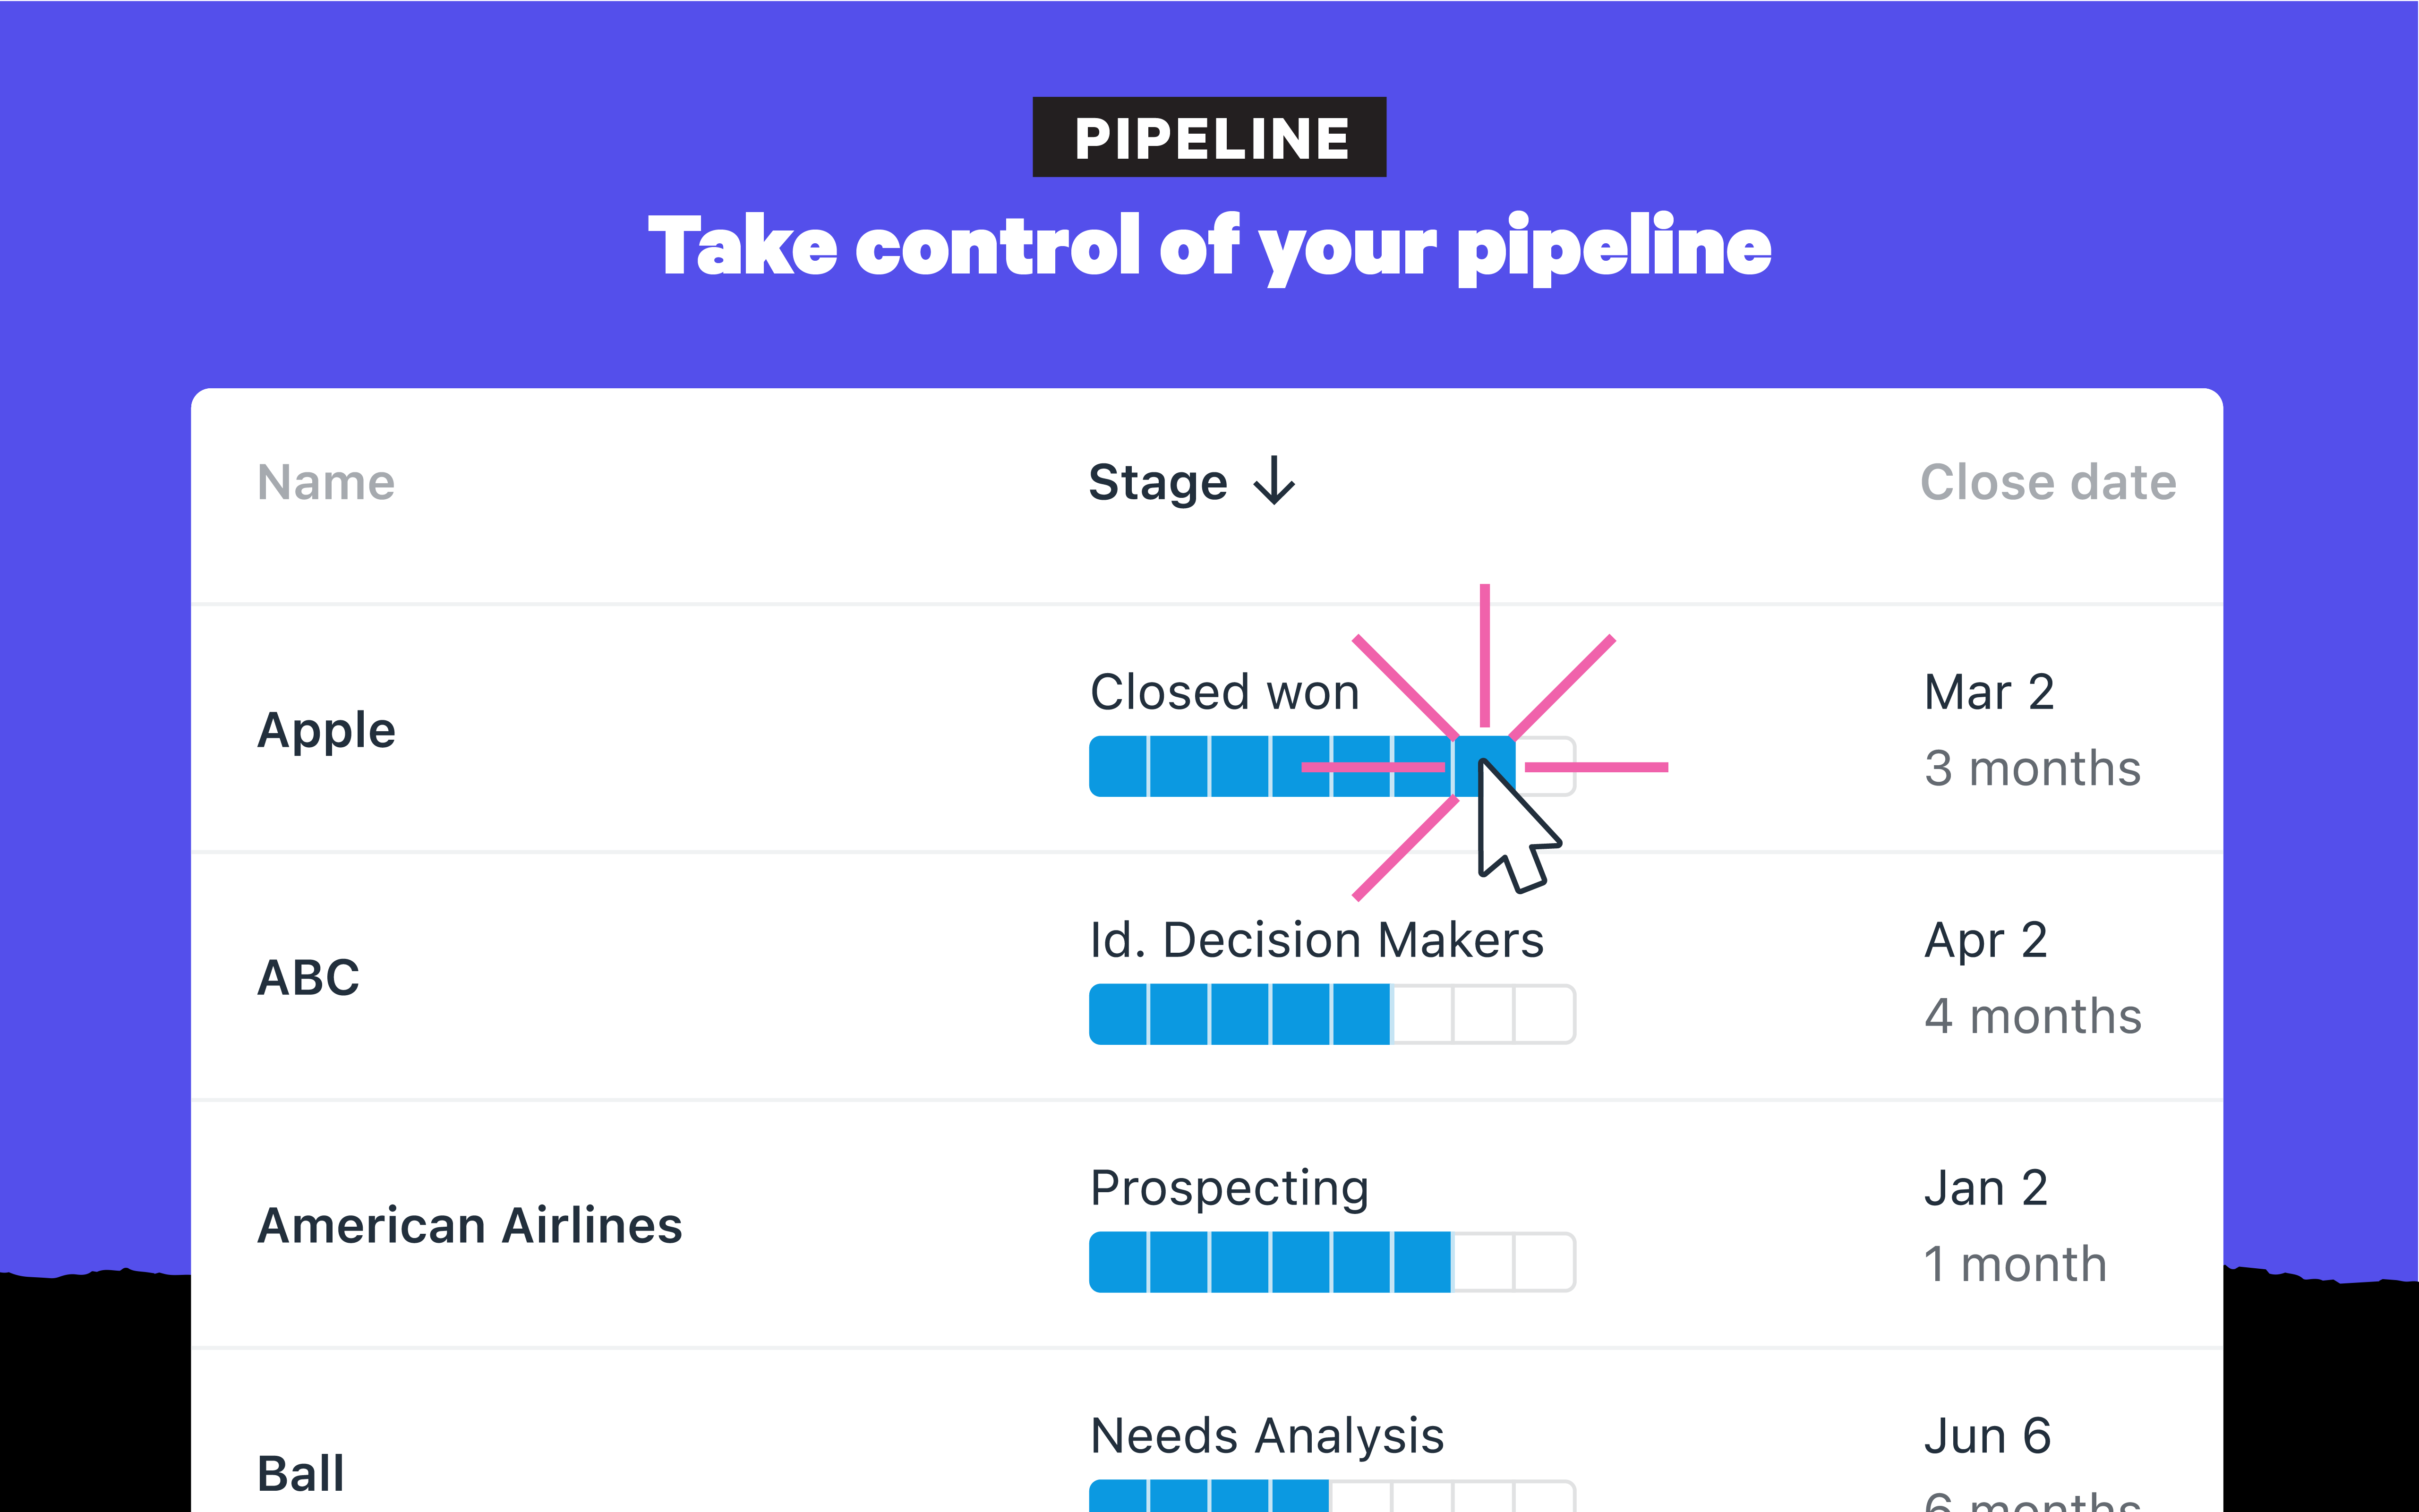This screenshot has width=2419, height=1512.
Task: Open the Ball deal name
Action: pyautogui.click(x=300, y=1473)
